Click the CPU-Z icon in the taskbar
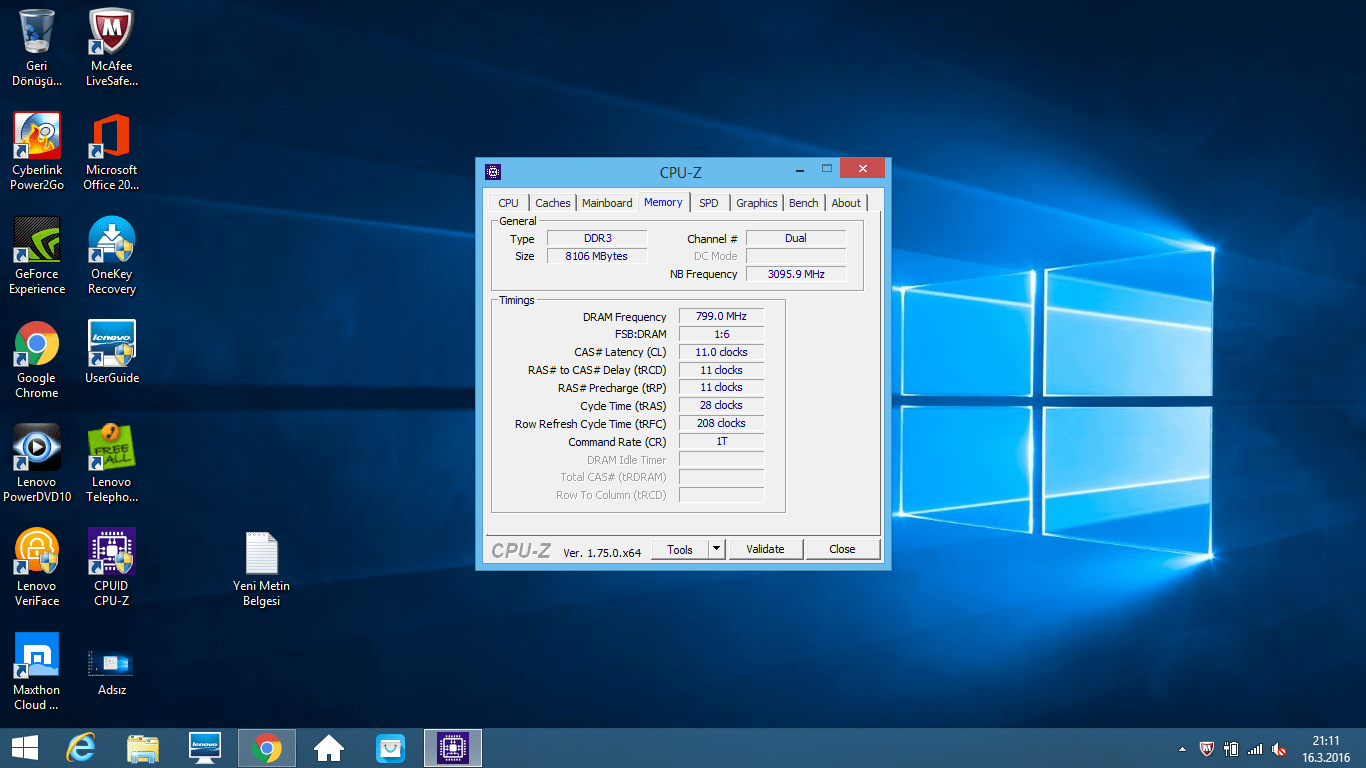The image size is (1366, 768). click(x=453, y=747)
